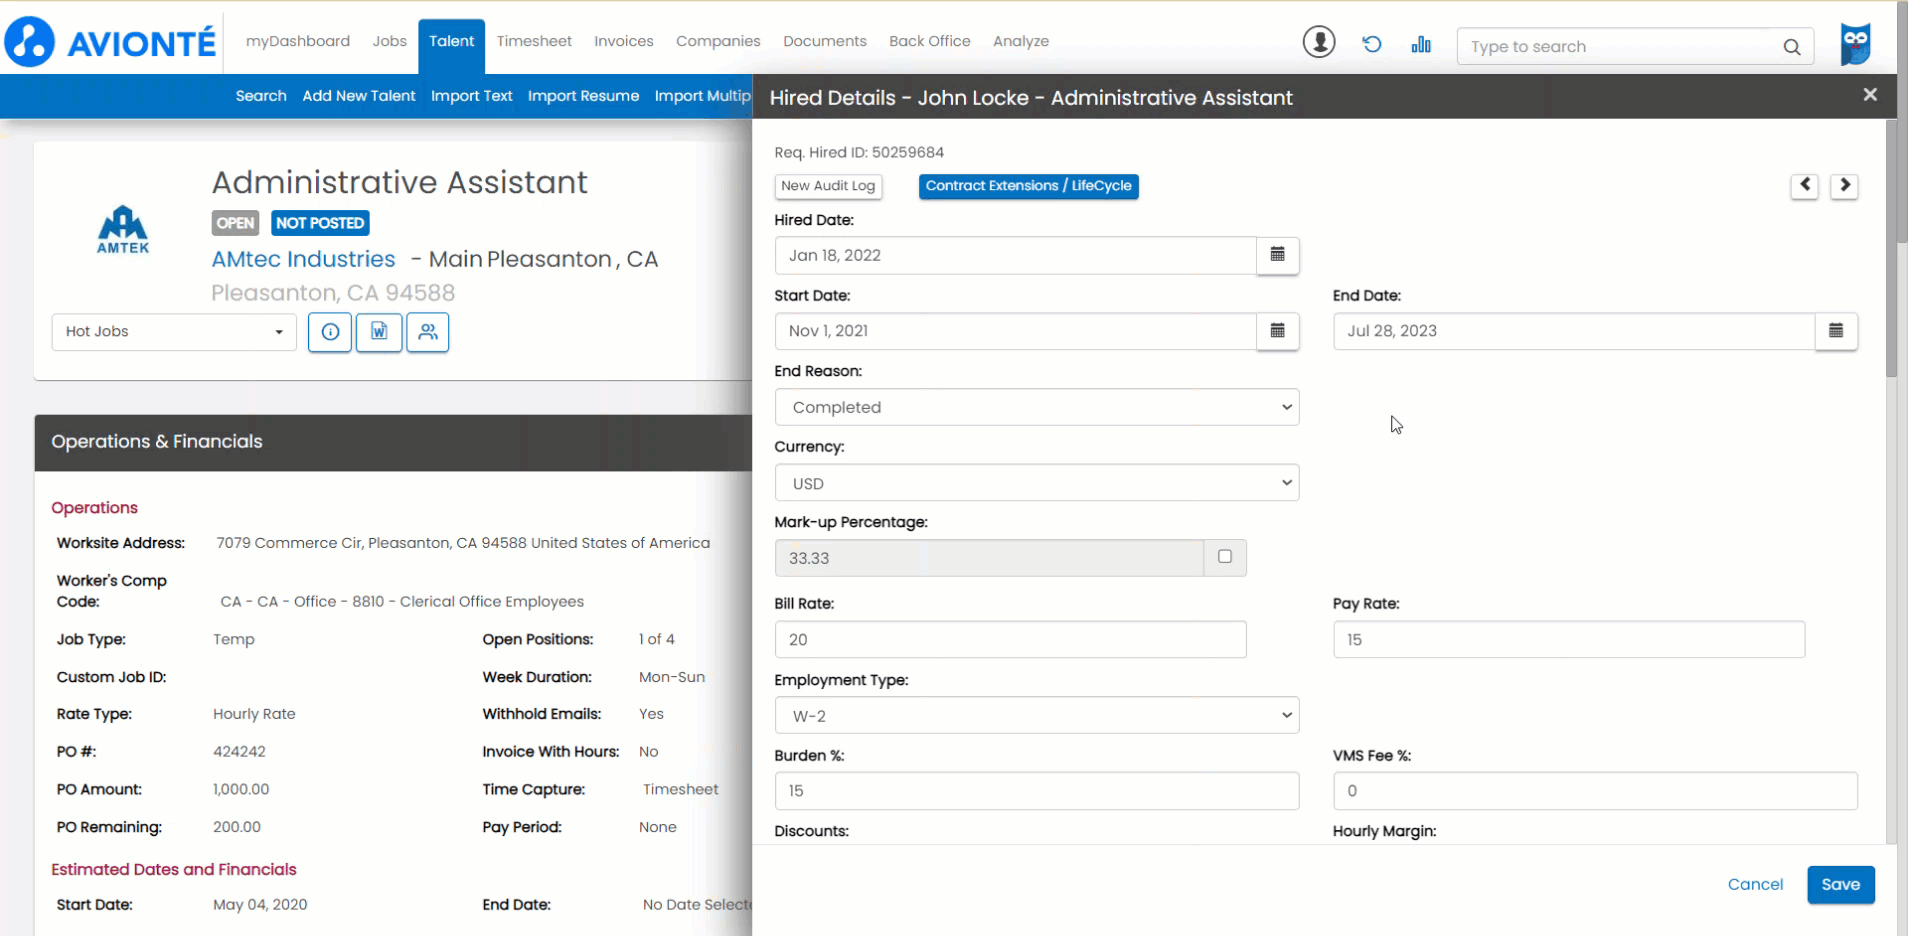This screenshot has height=936, width=1908.
Task: Click Add New Talent submenu item
Action: [359, 96]
